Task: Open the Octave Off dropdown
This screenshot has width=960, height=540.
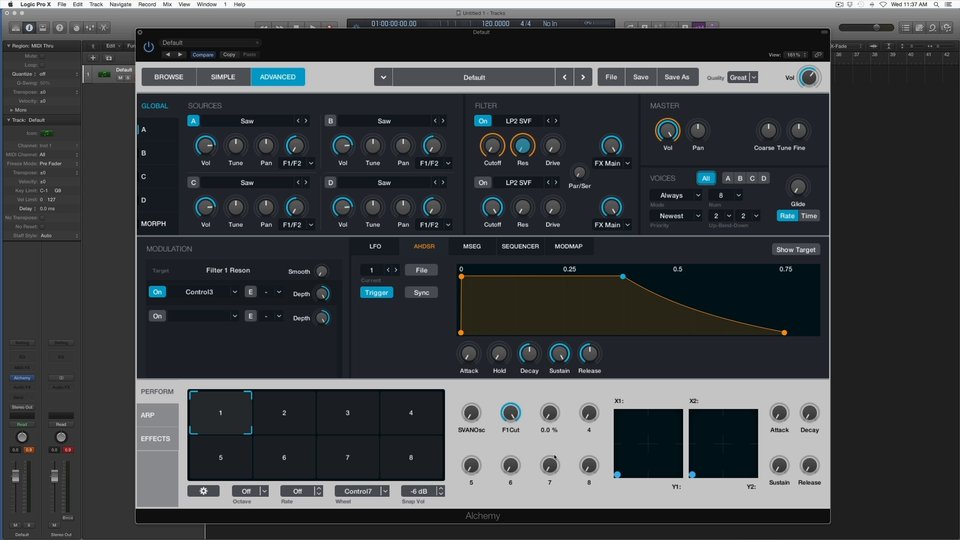Action: [x=250, y=491]
